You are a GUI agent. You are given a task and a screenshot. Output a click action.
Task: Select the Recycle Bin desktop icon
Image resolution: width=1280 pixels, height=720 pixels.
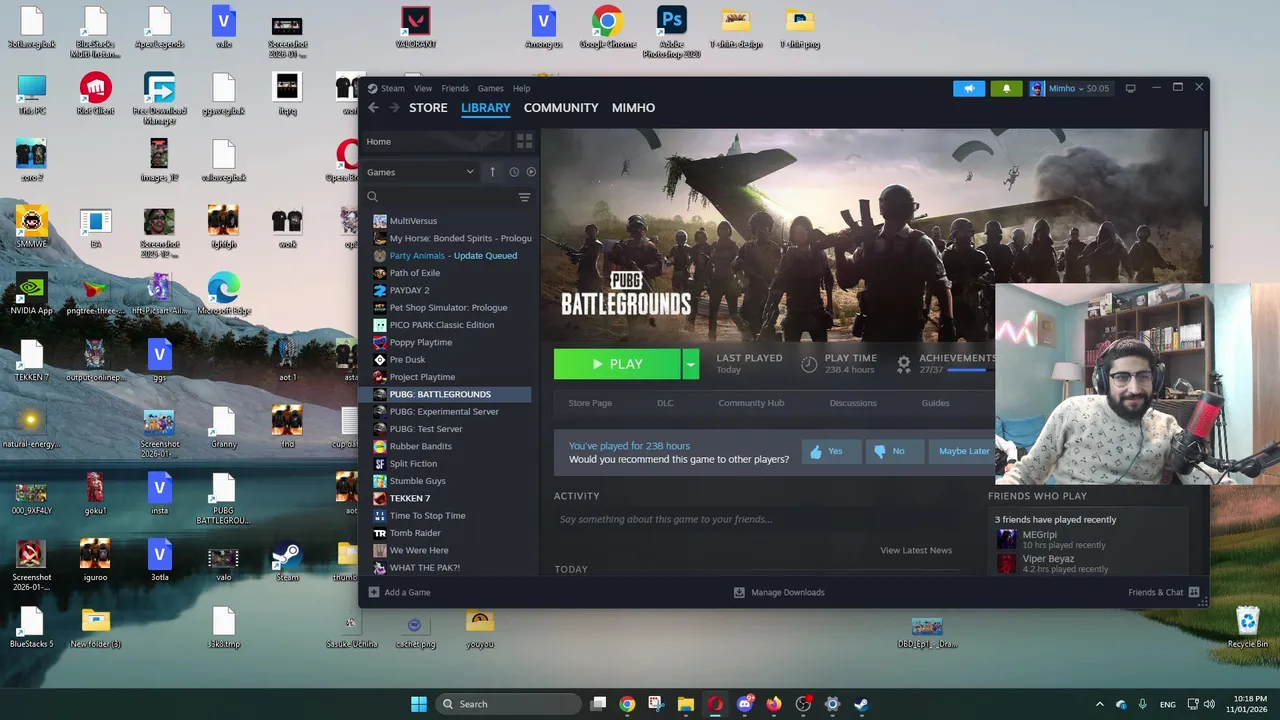[1247, 628]
